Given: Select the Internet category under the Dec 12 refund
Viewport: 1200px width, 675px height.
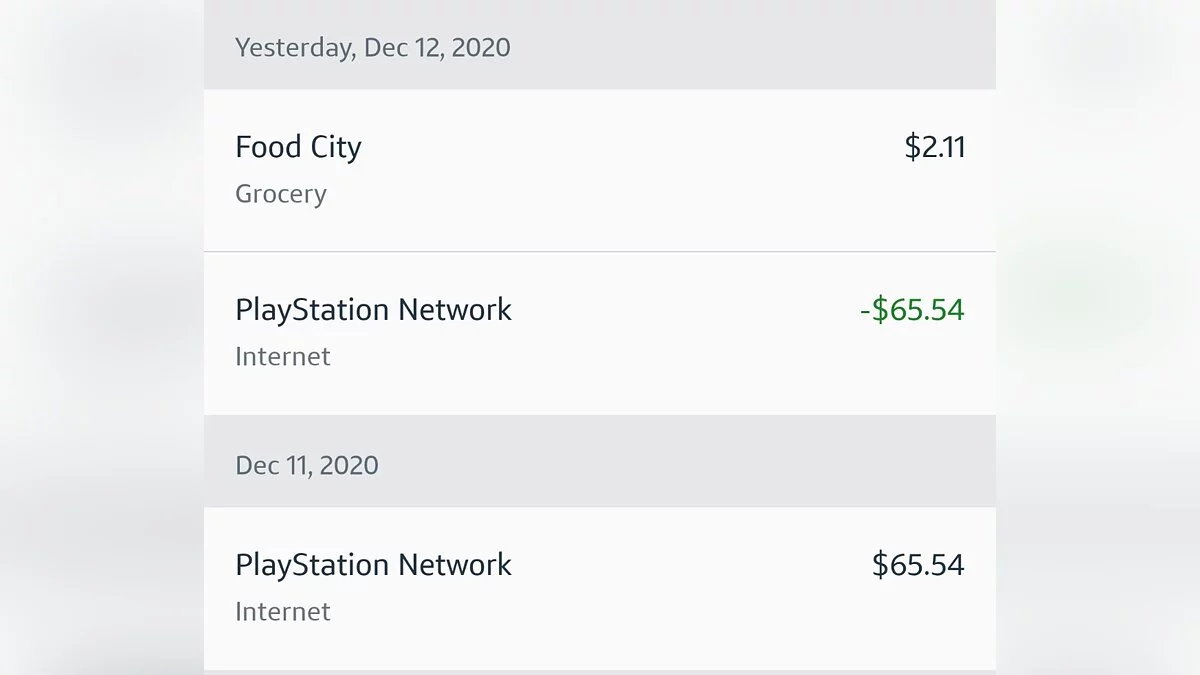Looking at the screenshot, I should coord(283,357).
